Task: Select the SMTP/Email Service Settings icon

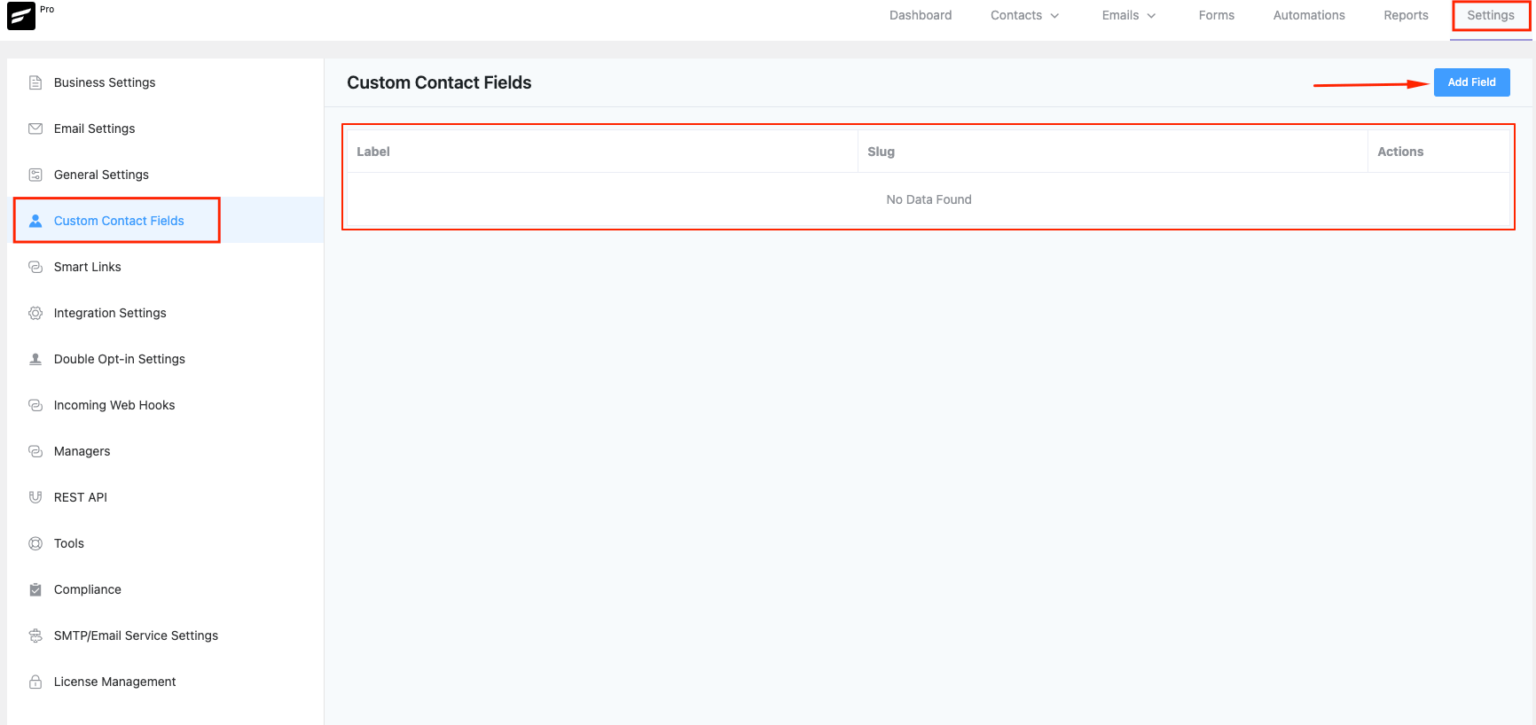Action: pos(35,635)
